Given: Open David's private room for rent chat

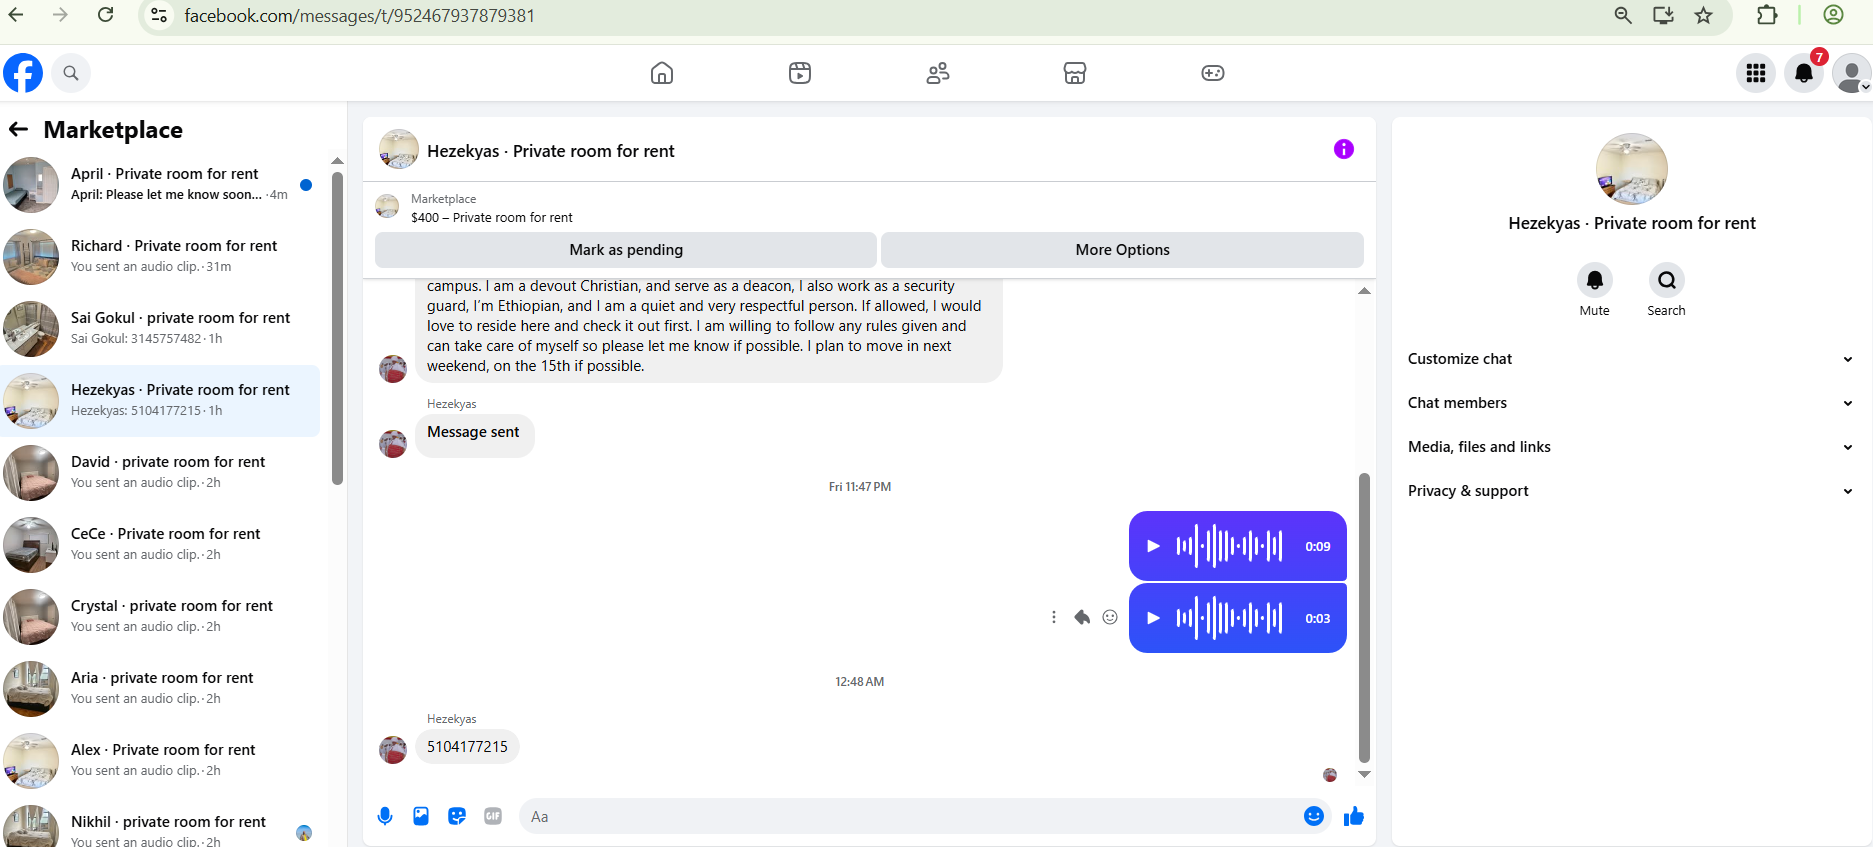Looking at the screenshot, I should point(160,473).
